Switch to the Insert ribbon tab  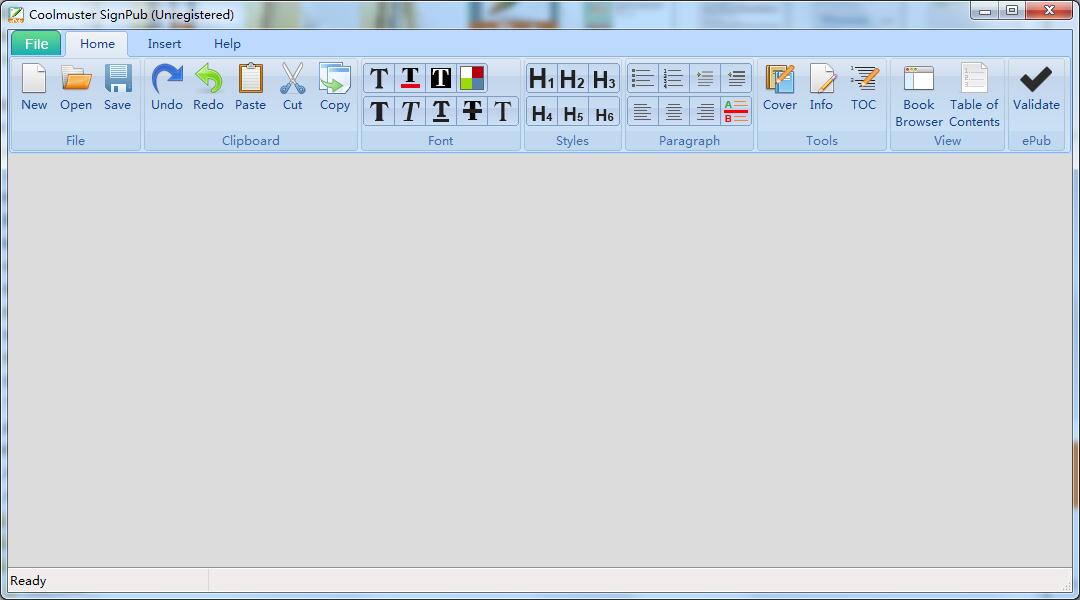pos(164,43)
